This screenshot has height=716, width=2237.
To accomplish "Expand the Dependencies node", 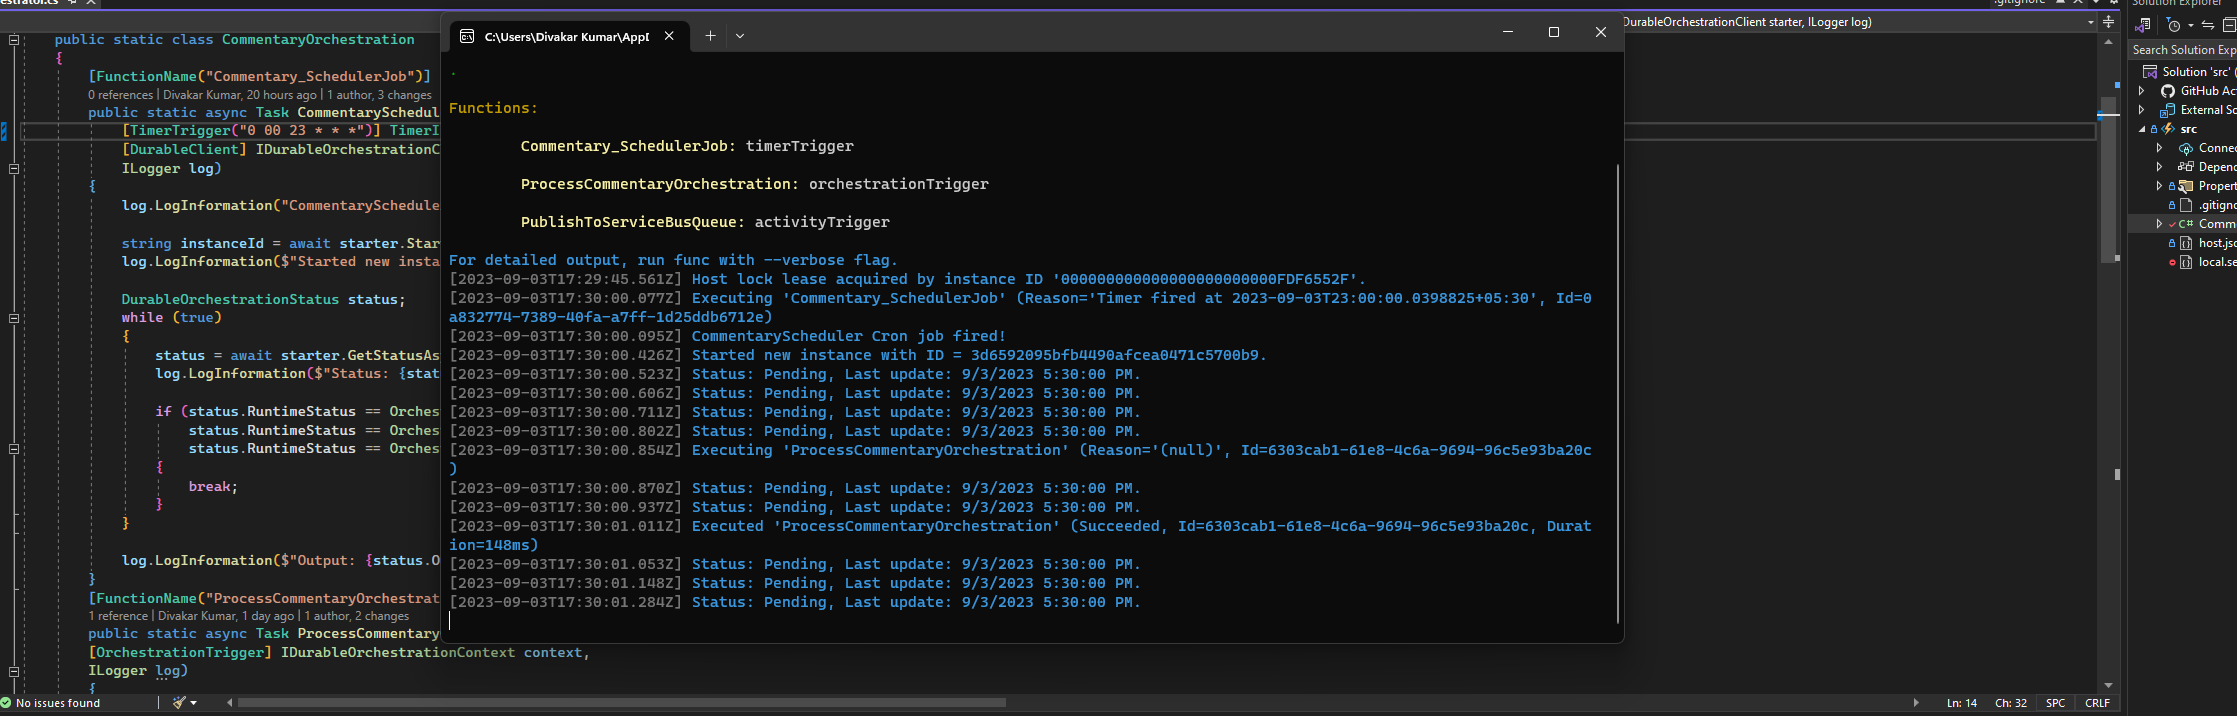I will click(2159, 167).
